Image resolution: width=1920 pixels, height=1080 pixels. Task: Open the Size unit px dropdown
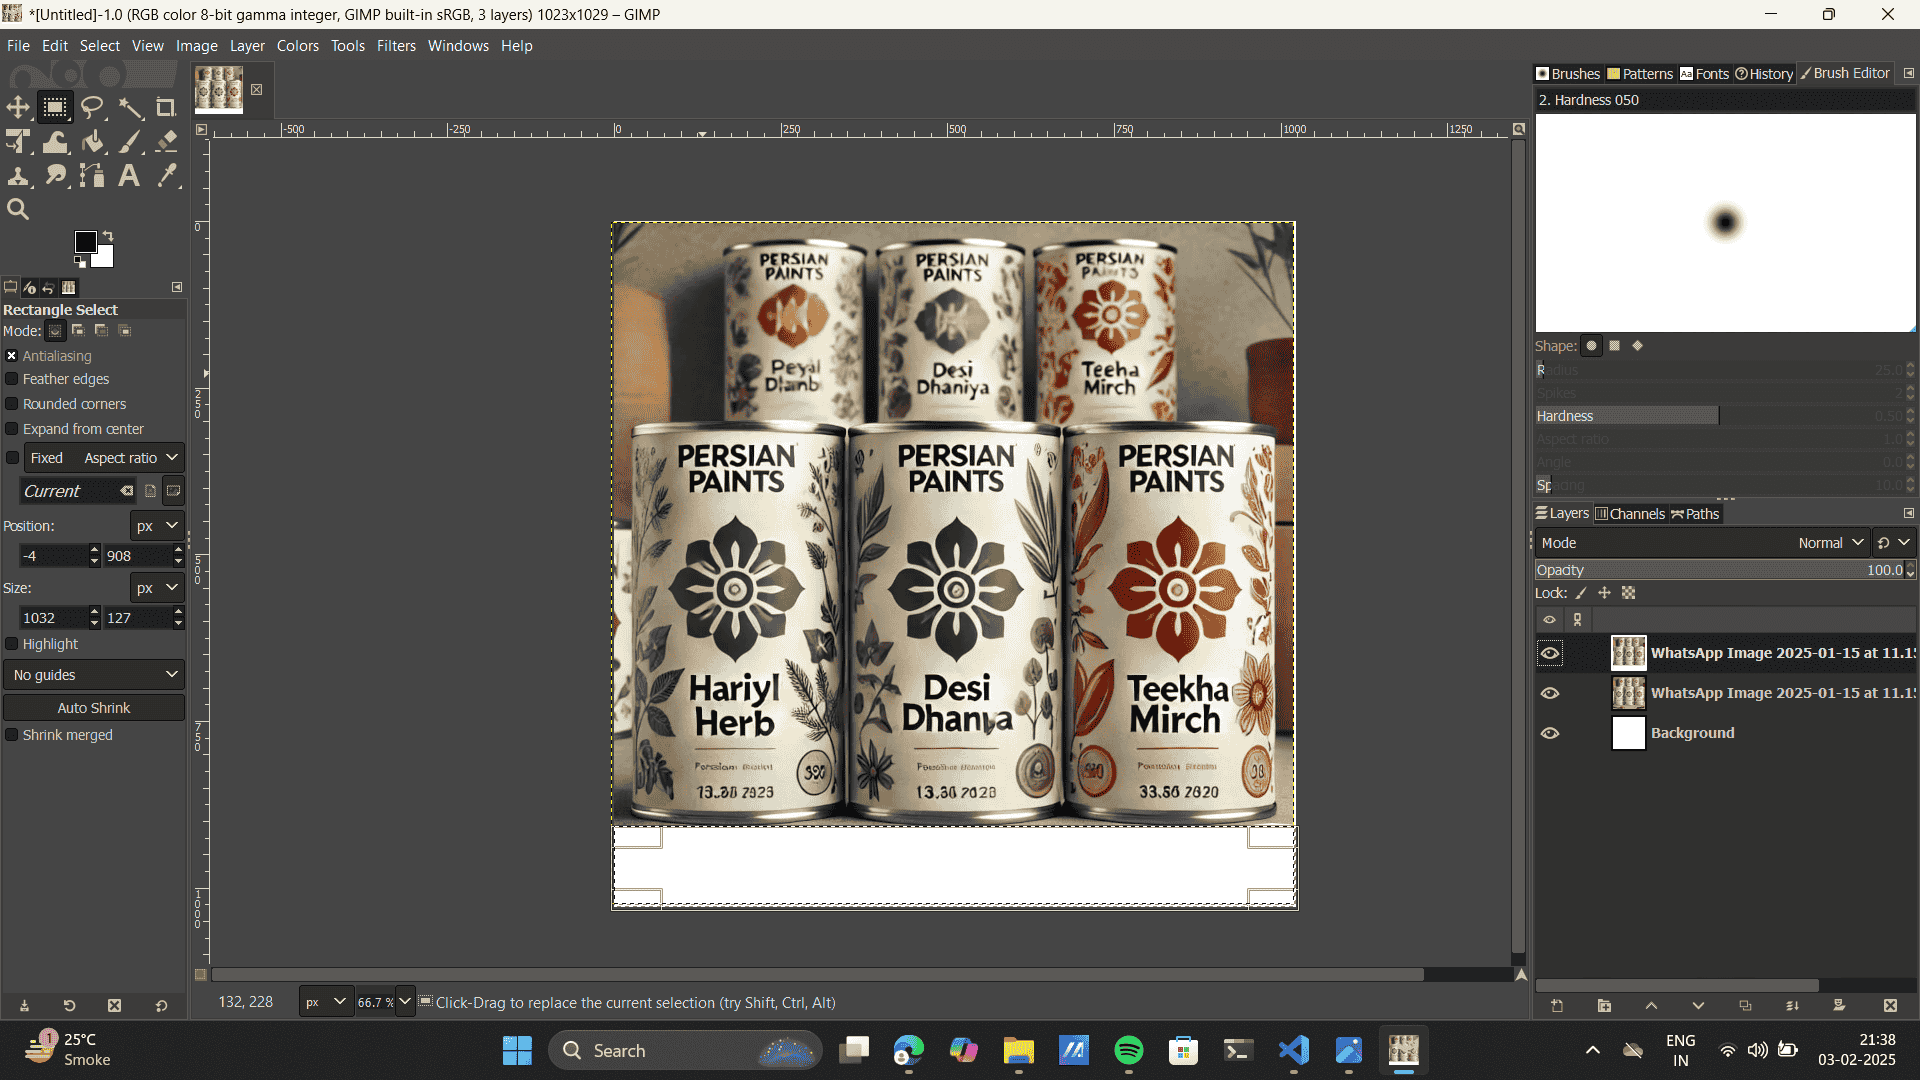(157, 588)
